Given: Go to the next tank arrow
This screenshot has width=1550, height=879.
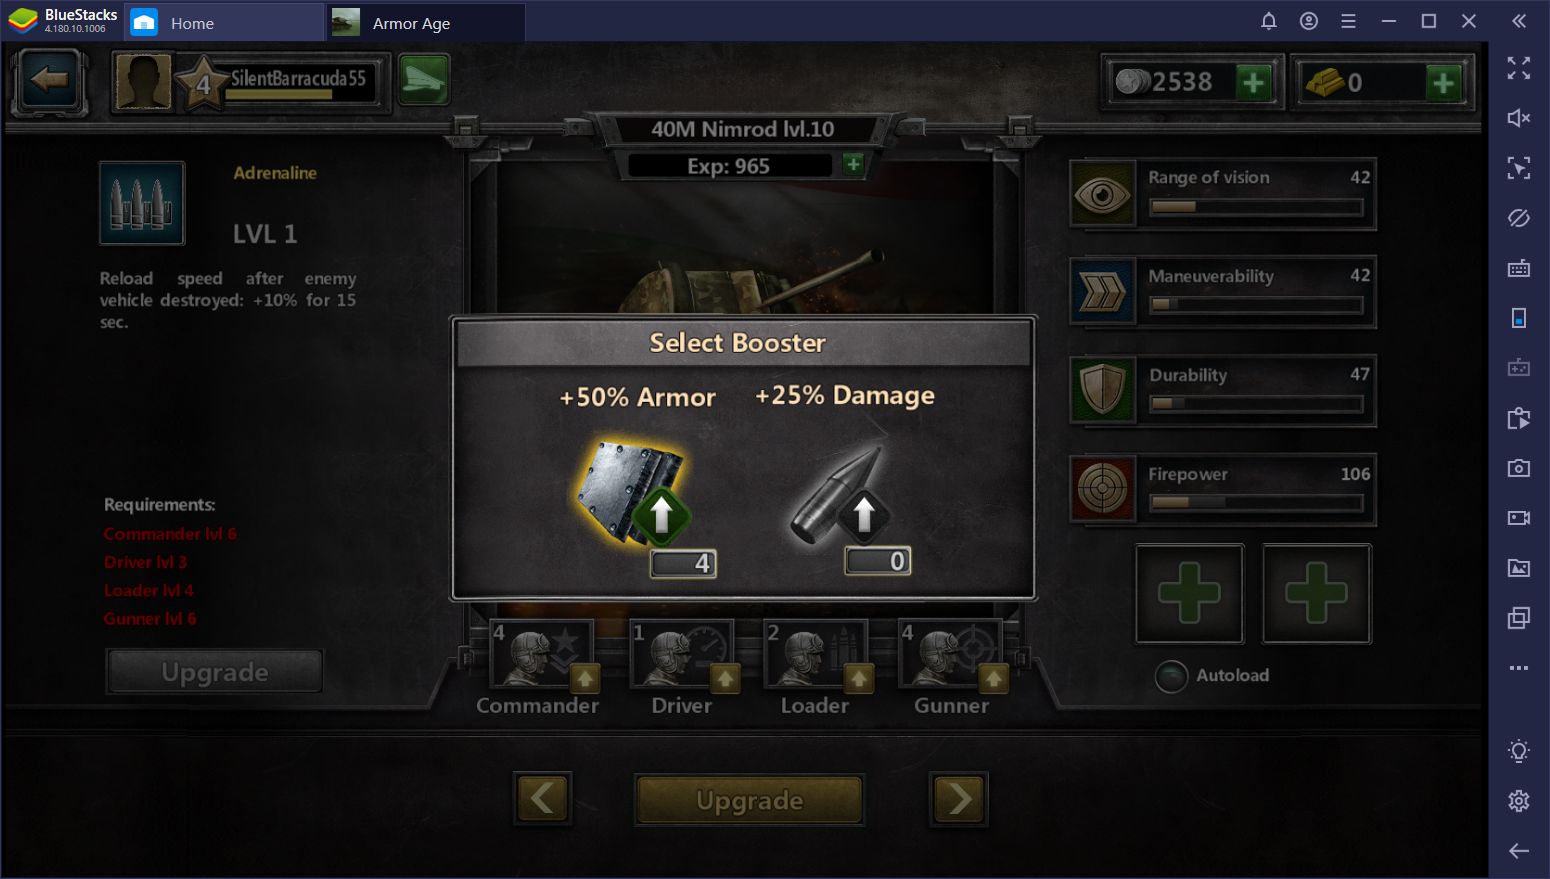Looking at the screenshot, I should (x=959, y=799).
